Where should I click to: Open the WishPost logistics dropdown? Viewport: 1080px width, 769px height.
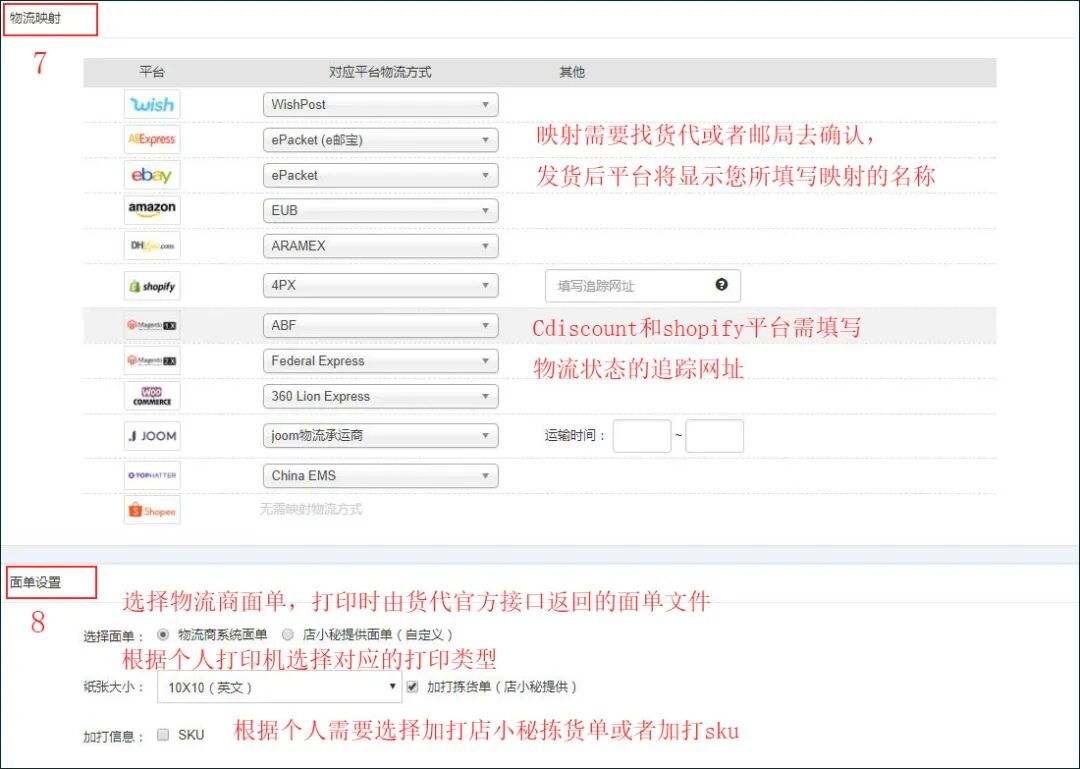(x=380, y=104)
